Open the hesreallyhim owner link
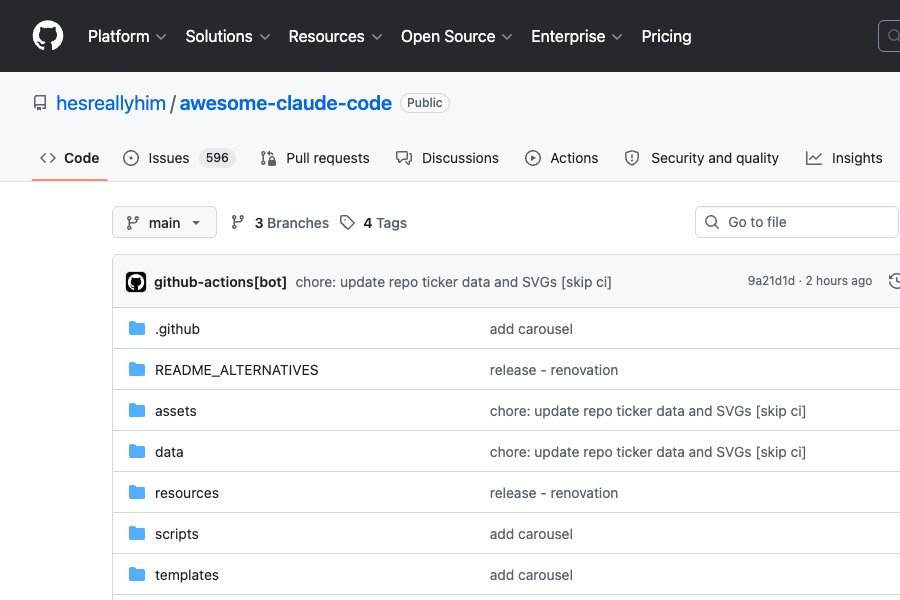The image size is (900, 600). tap(111, 103)
